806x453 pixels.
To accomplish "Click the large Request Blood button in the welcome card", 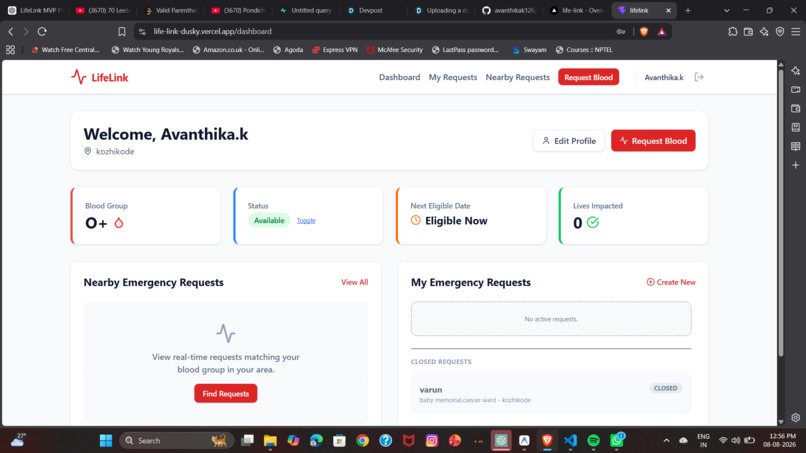I will click(653, 141).
